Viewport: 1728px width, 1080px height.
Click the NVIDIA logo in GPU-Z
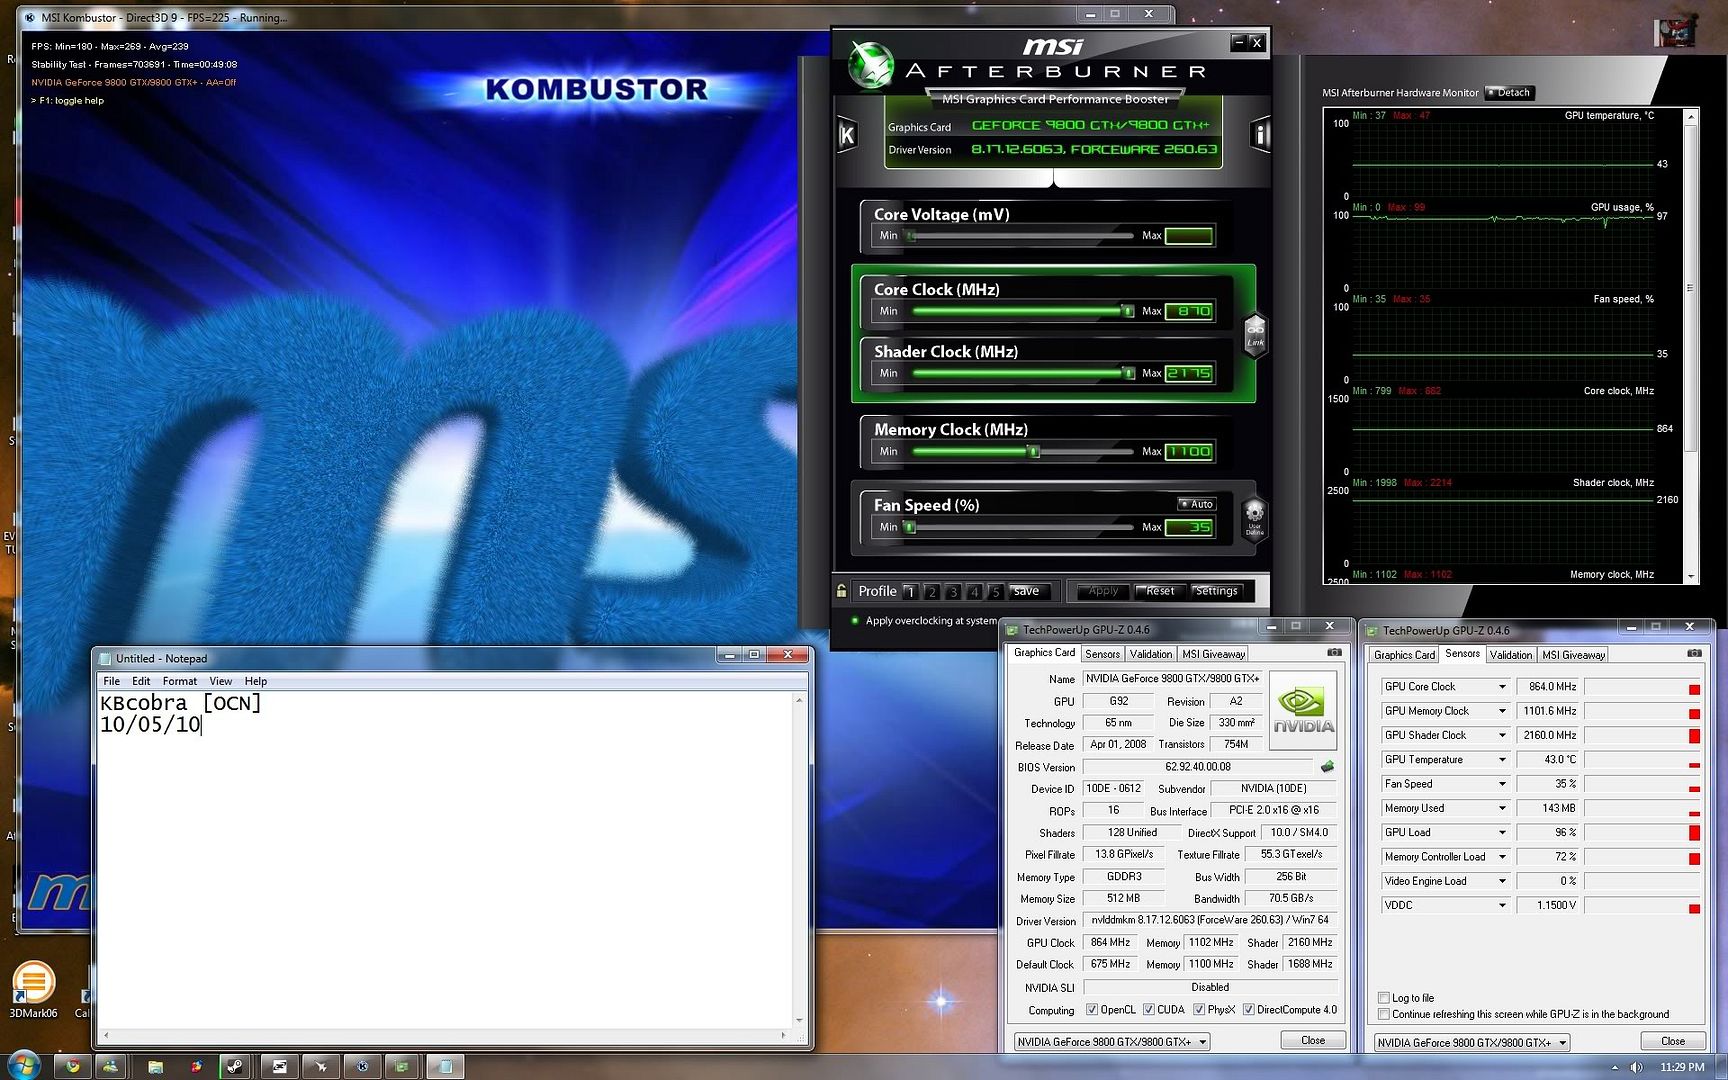(x=1302, y=708)
